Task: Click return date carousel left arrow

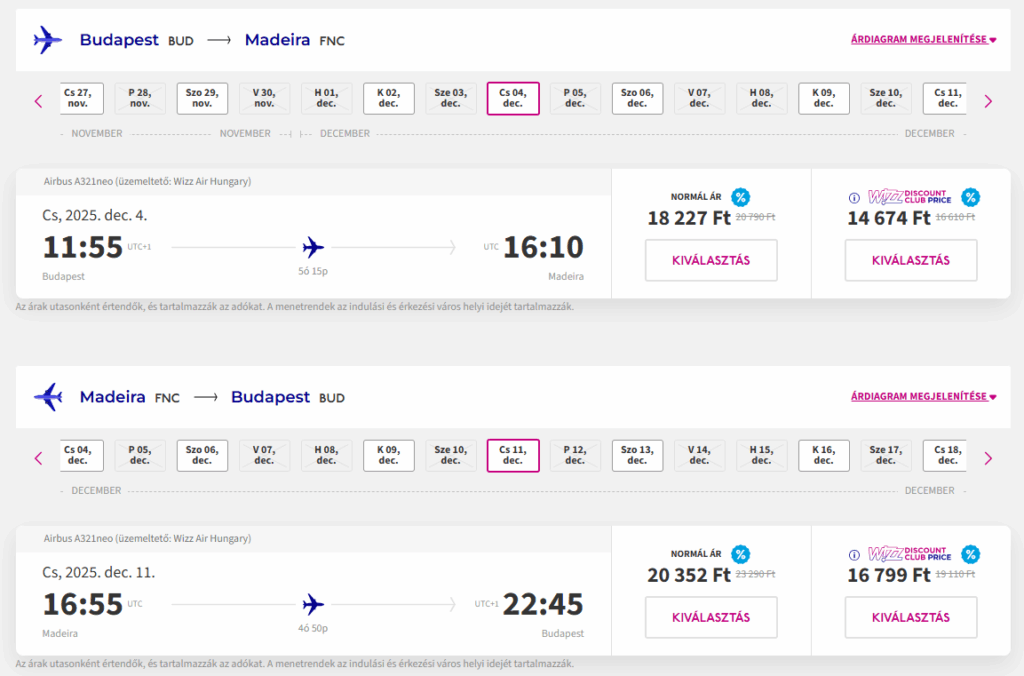Action: click(39, 458)
